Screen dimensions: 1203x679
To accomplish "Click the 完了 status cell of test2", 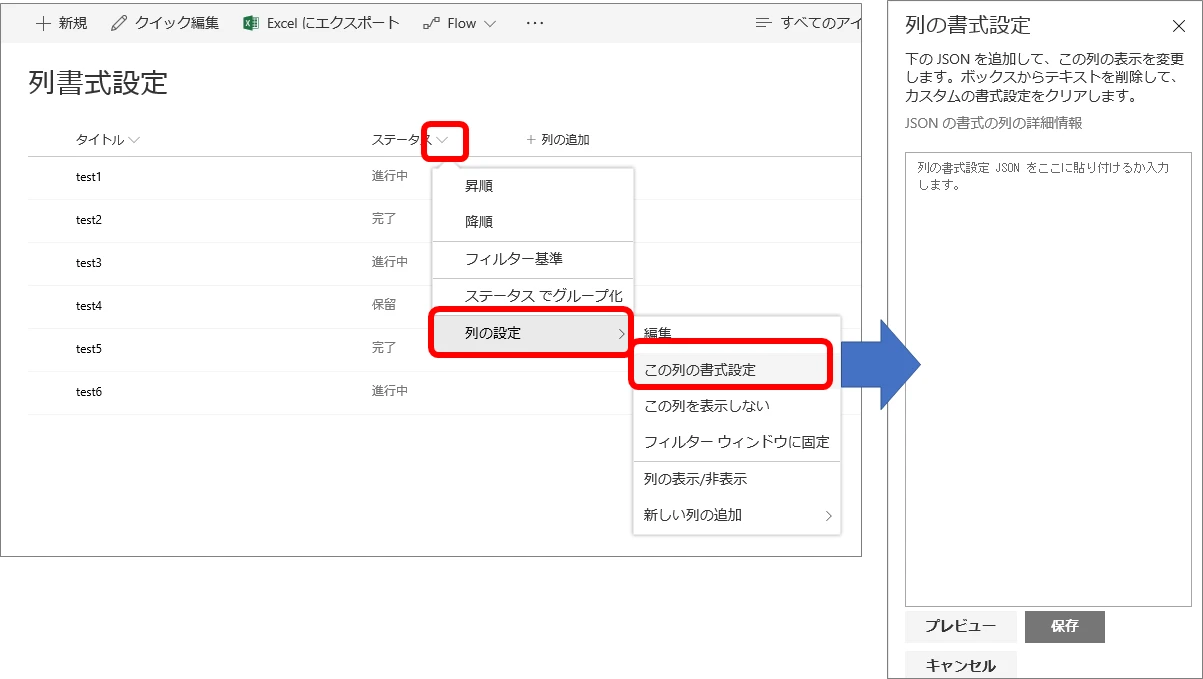I will coord(384,218).
